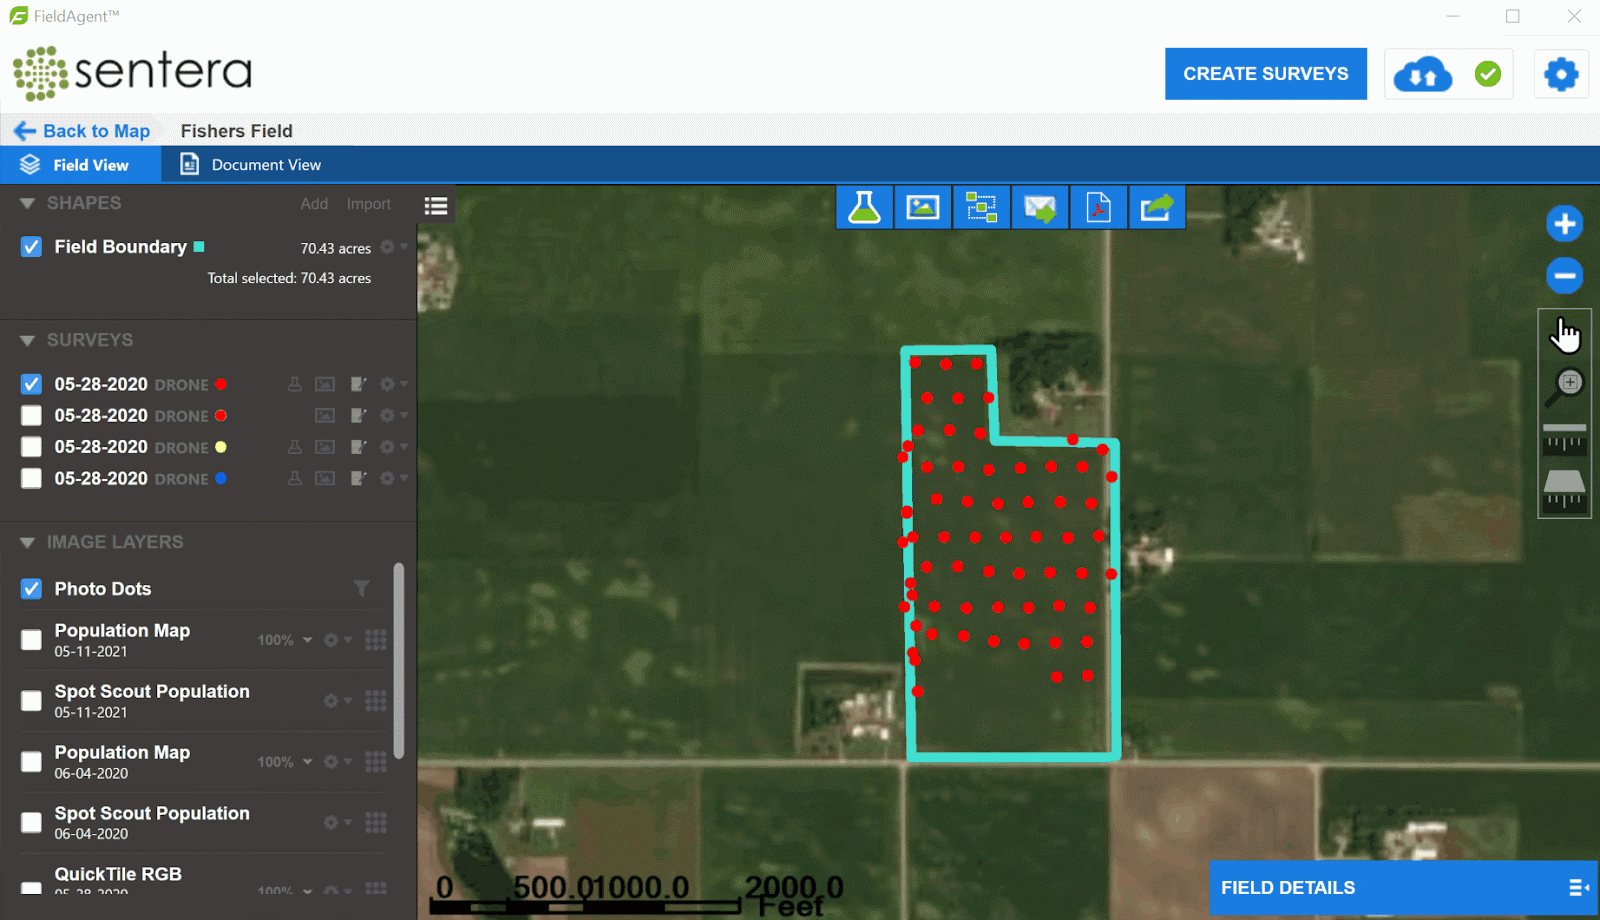Screen dimensions: 1600x920
Task: Click the green arrow share icon
Action: pyautogui.click(x=1156, y=207)
